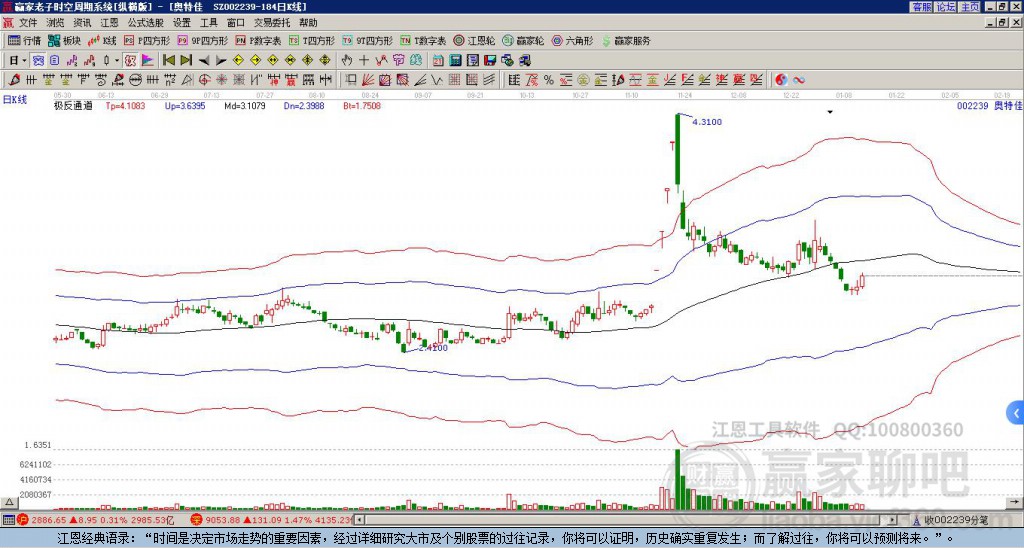Click the 日K线 label
The image size is (1024, 548).
click(14, 99)
